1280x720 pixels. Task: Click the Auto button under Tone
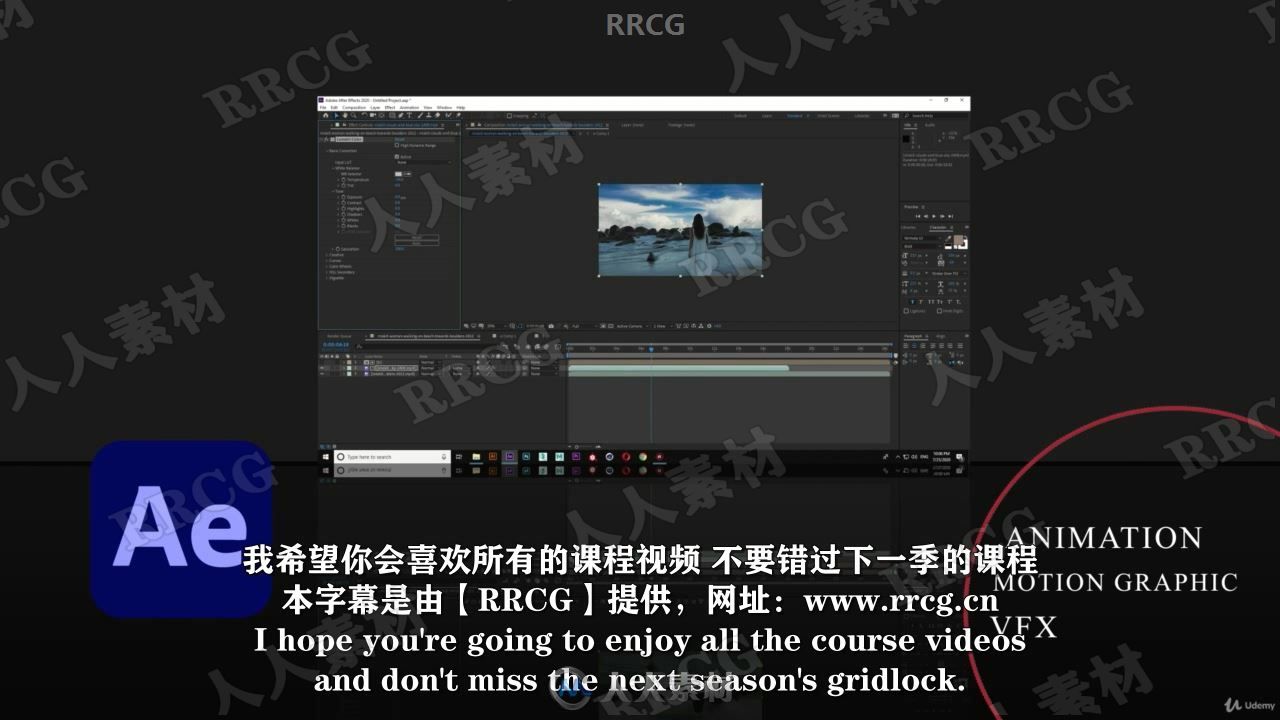coord(417,243)
